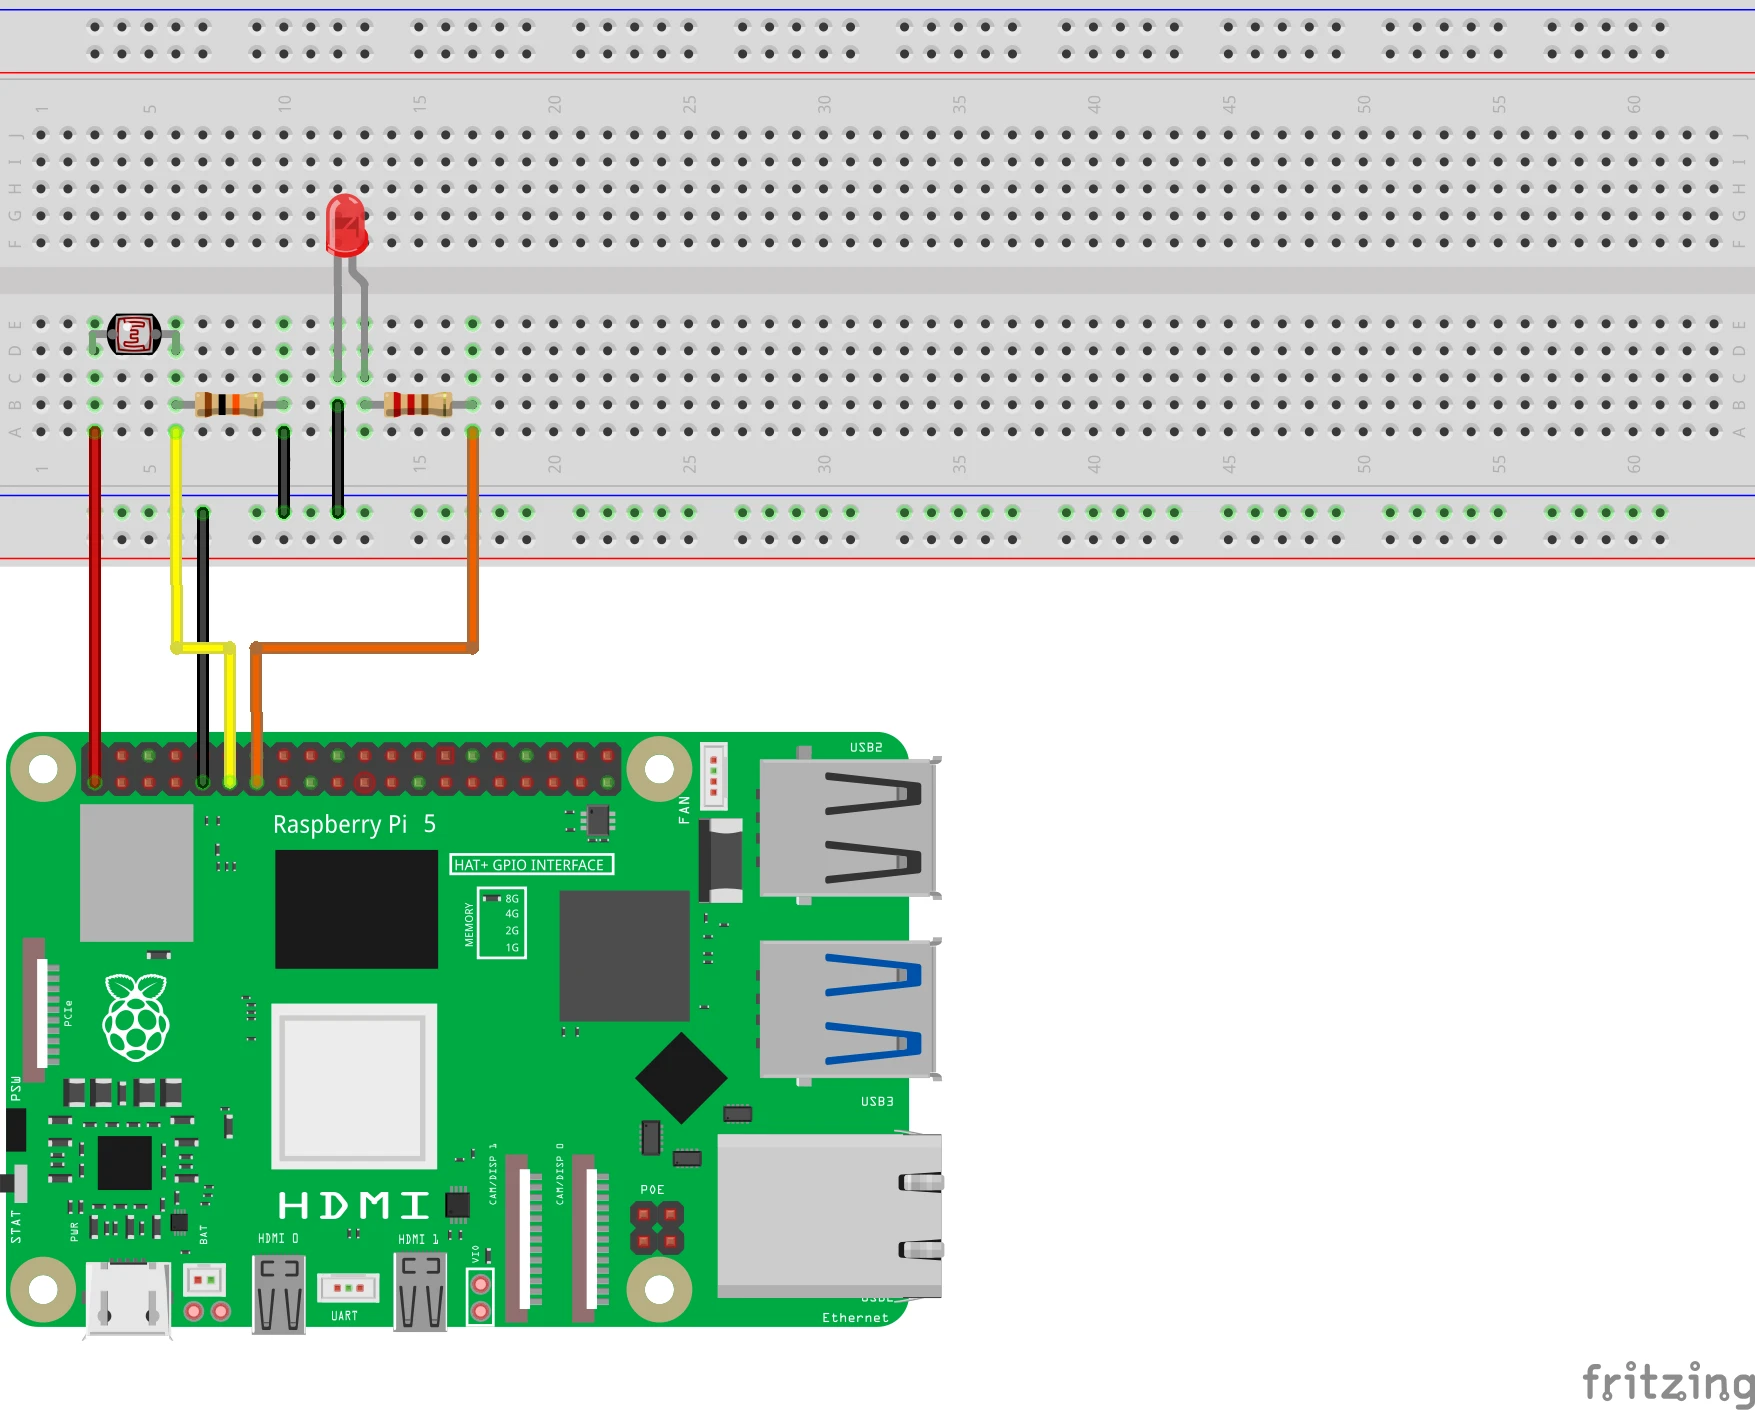Select the silver heat-spreader chip above HDMI text
The width and height of the screenshot is (1755, 1410).
[354, 1087]
